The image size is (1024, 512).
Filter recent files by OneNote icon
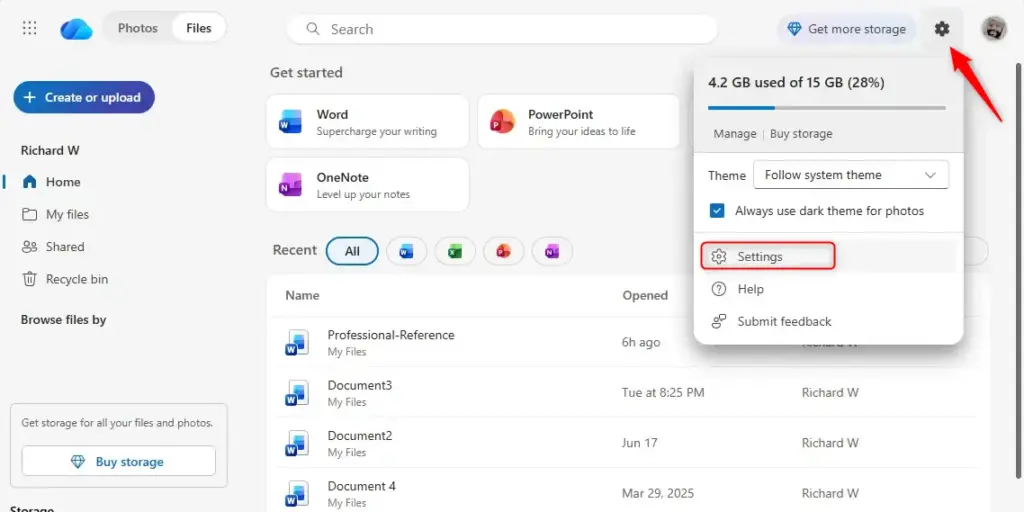point(552,251)
